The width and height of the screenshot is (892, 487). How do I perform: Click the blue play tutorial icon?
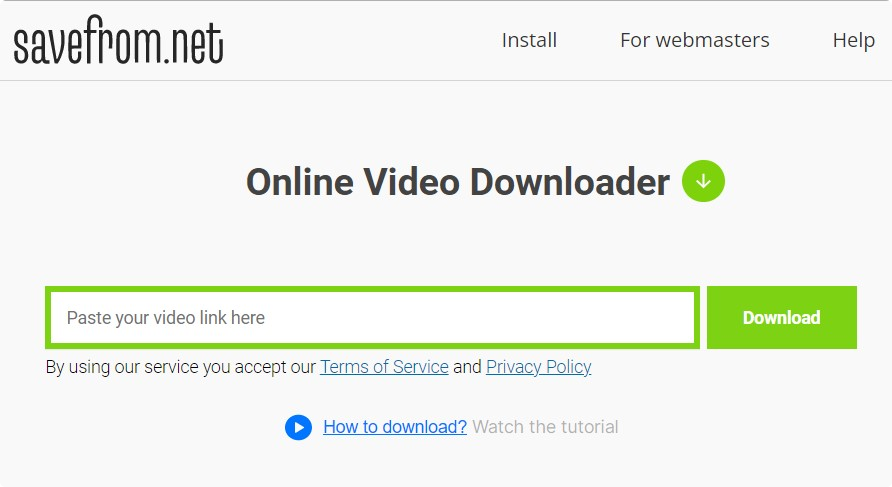298,427
